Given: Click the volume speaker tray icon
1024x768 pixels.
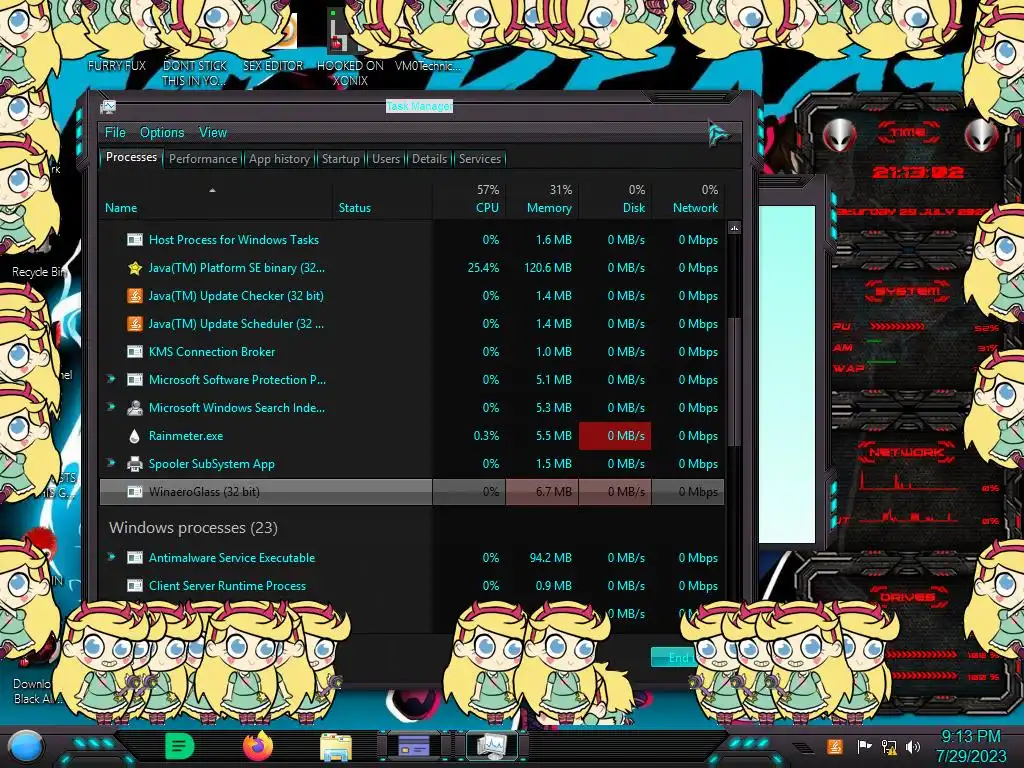Looking at the screenshot, I should pyautogui.click(x=913, y=746).
